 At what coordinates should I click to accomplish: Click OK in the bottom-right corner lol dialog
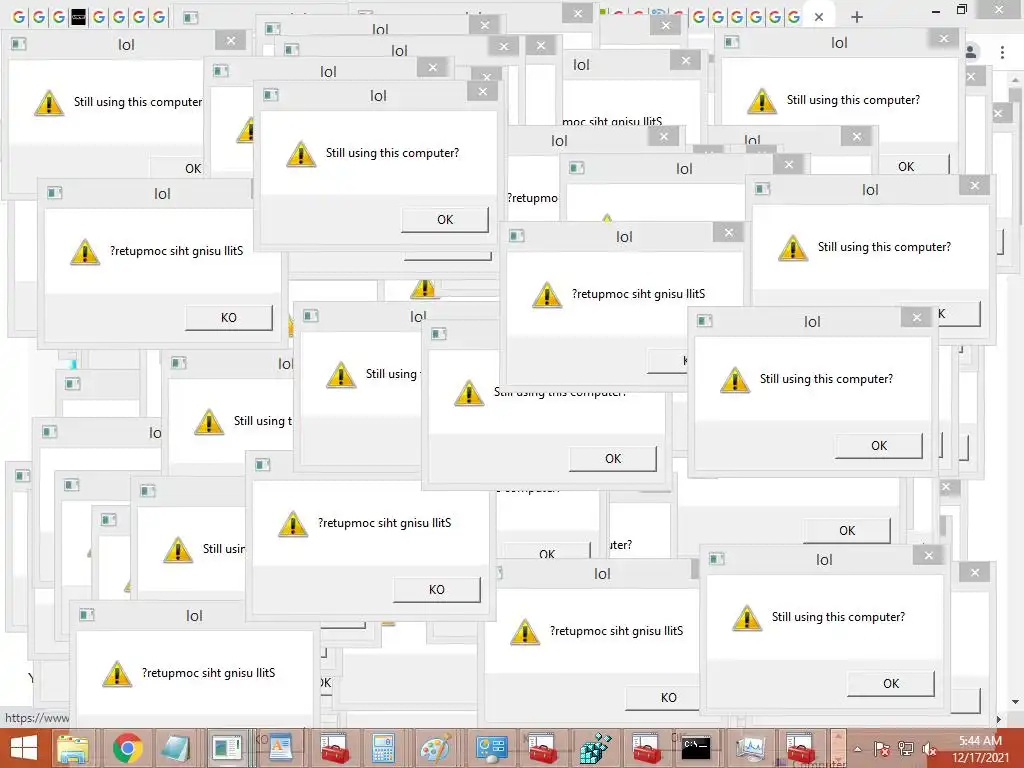click(x=891, y=683)
